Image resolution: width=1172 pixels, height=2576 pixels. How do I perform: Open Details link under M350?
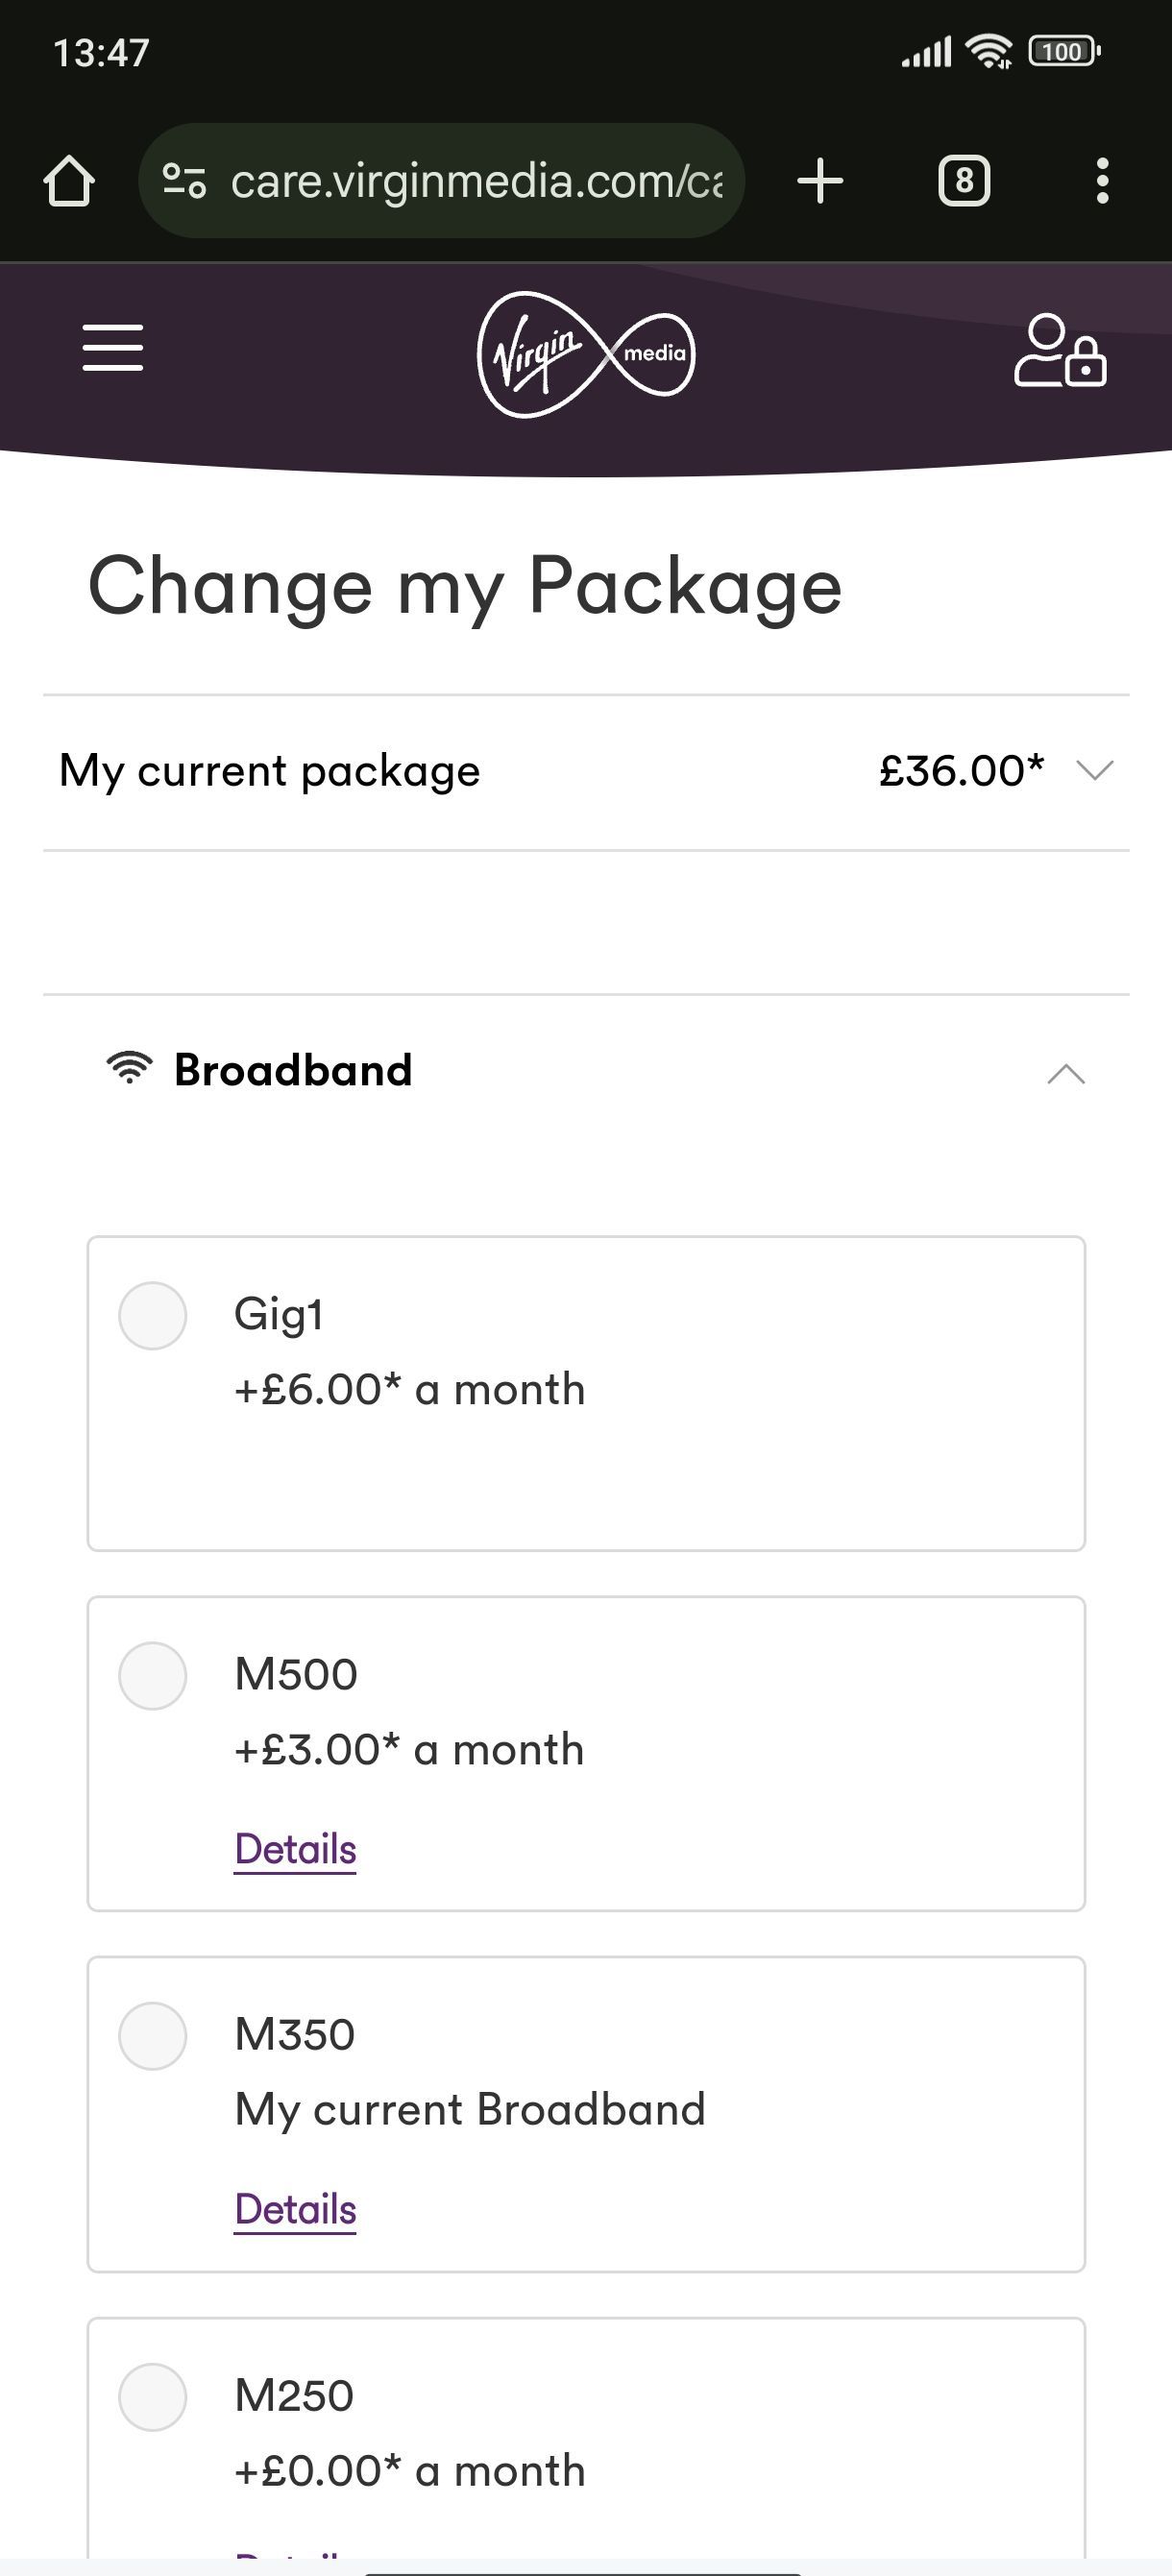(x=295, y=2209)
